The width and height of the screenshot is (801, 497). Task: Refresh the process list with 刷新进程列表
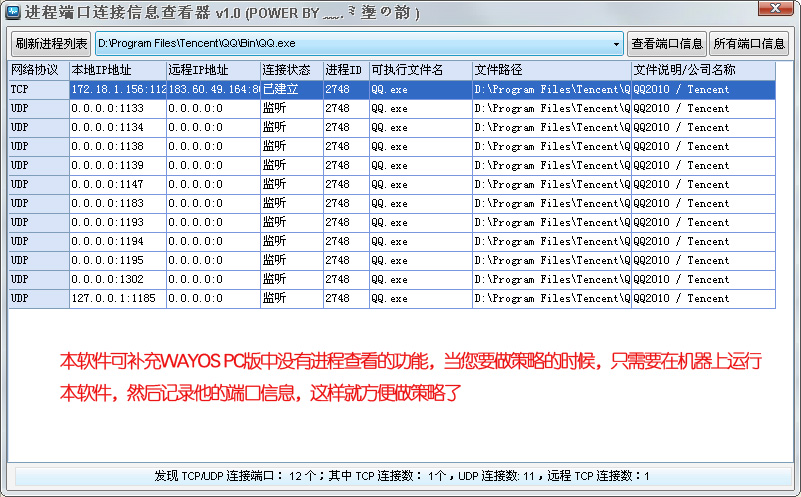(x=51, y=43)
